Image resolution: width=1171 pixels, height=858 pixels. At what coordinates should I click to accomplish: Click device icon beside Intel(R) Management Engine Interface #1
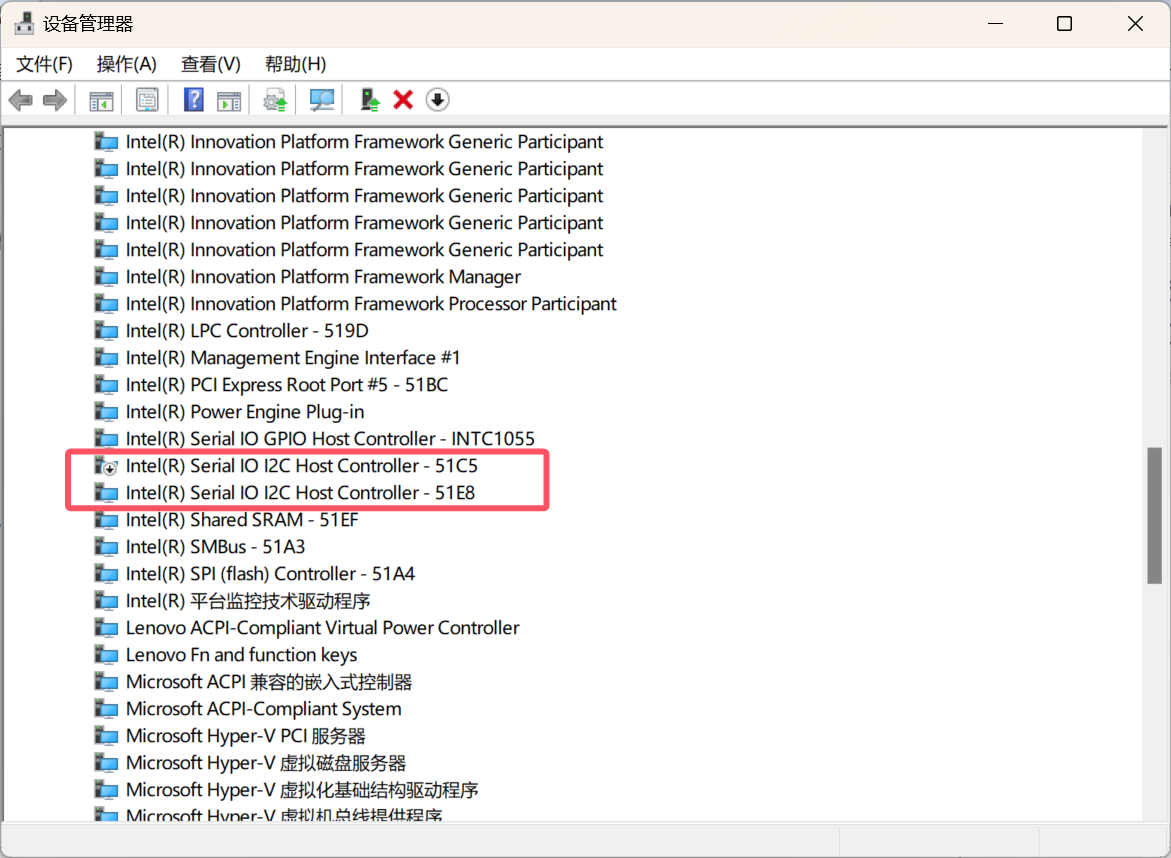[106, 358]
